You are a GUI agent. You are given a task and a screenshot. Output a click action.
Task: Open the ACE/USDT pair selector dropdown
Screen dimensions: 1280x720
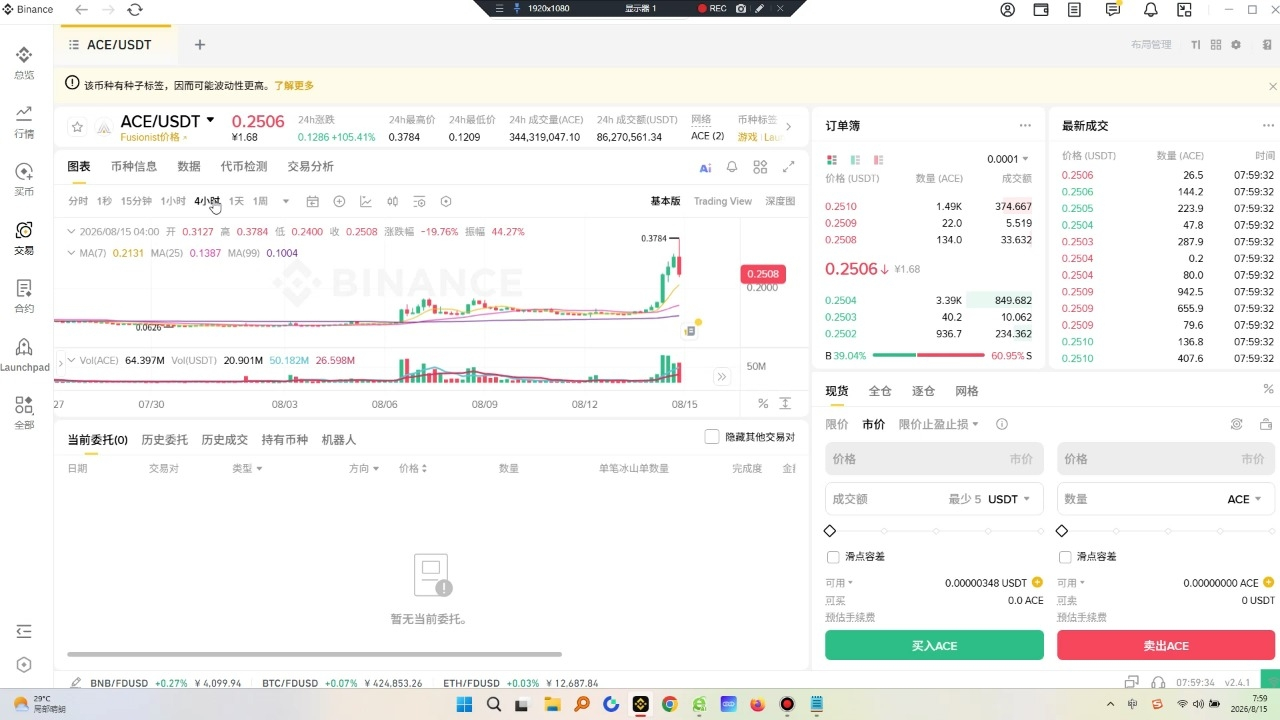coord(210,121)
